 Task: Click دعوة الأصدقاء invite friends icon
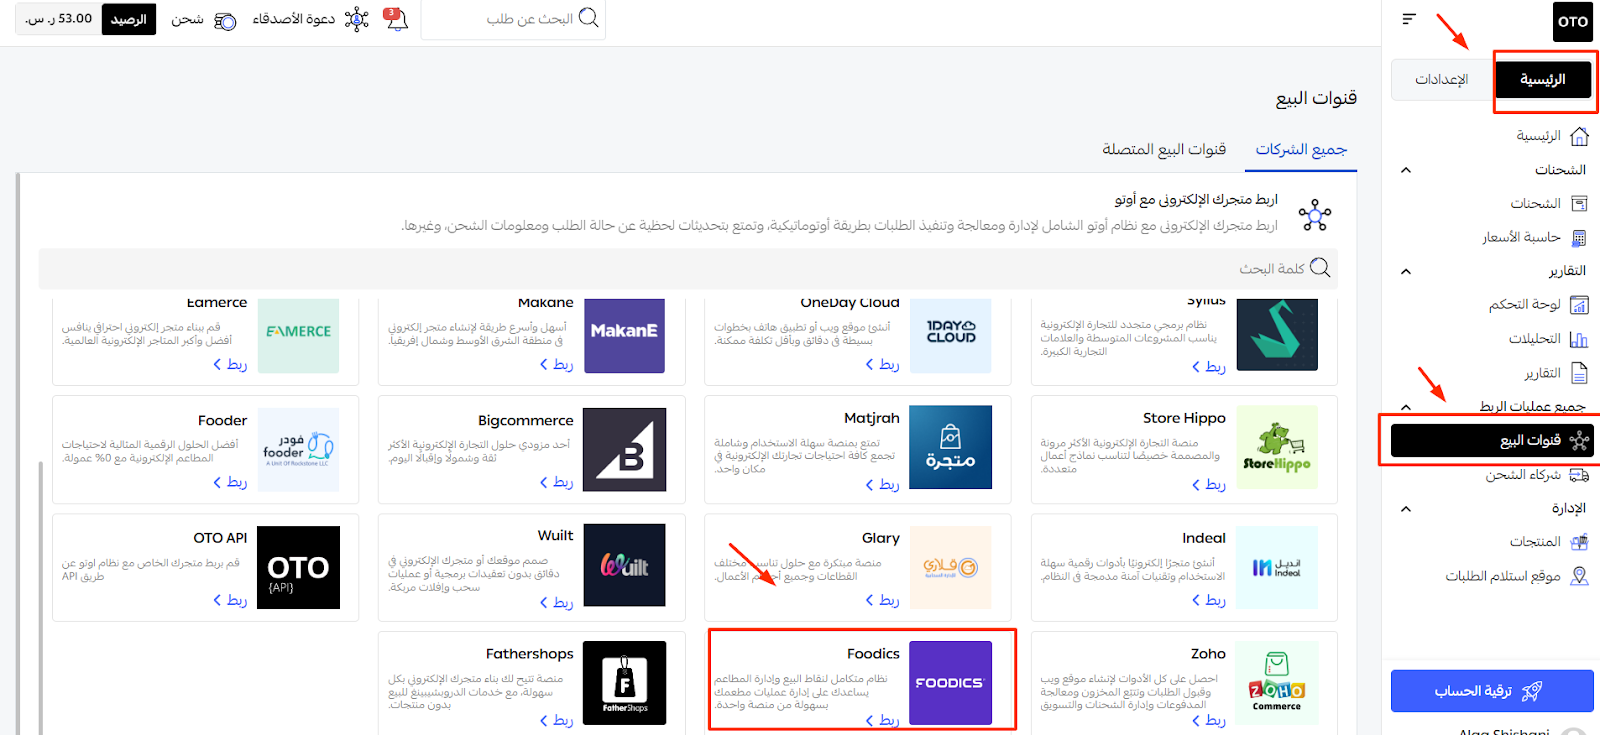tap(357, 19)
